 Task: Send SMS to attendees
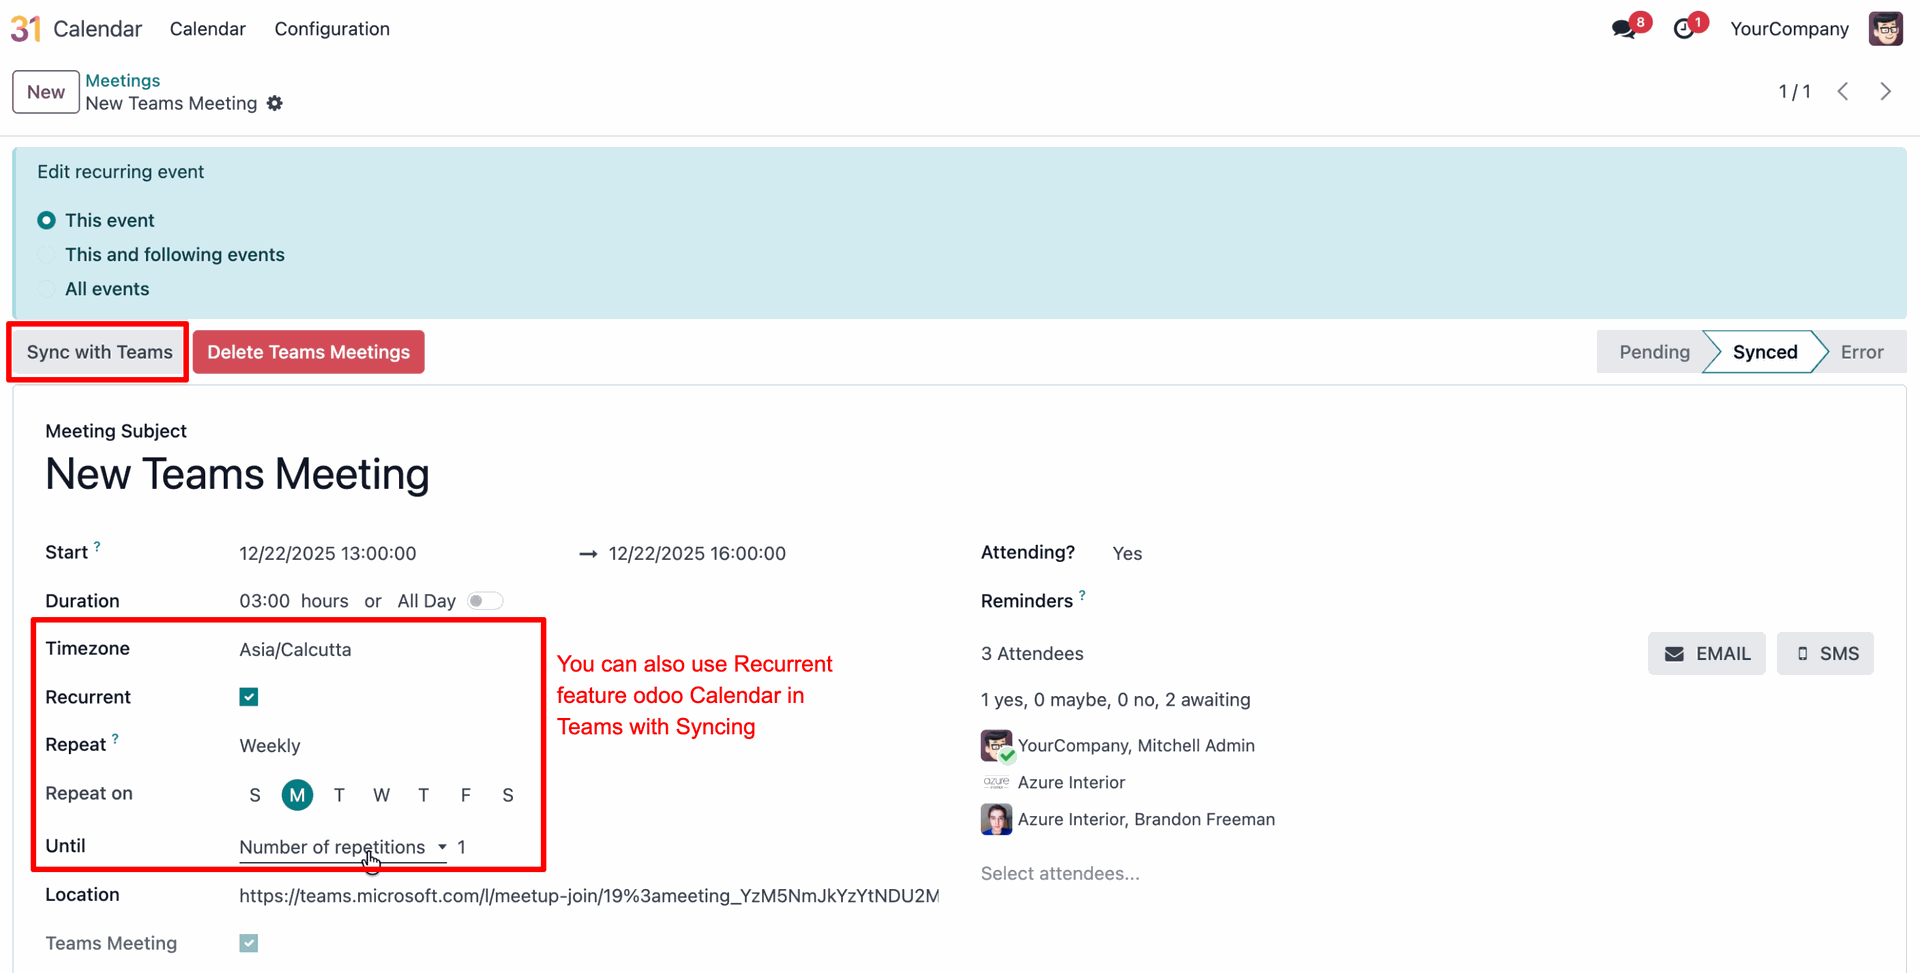pos(1826,654)
